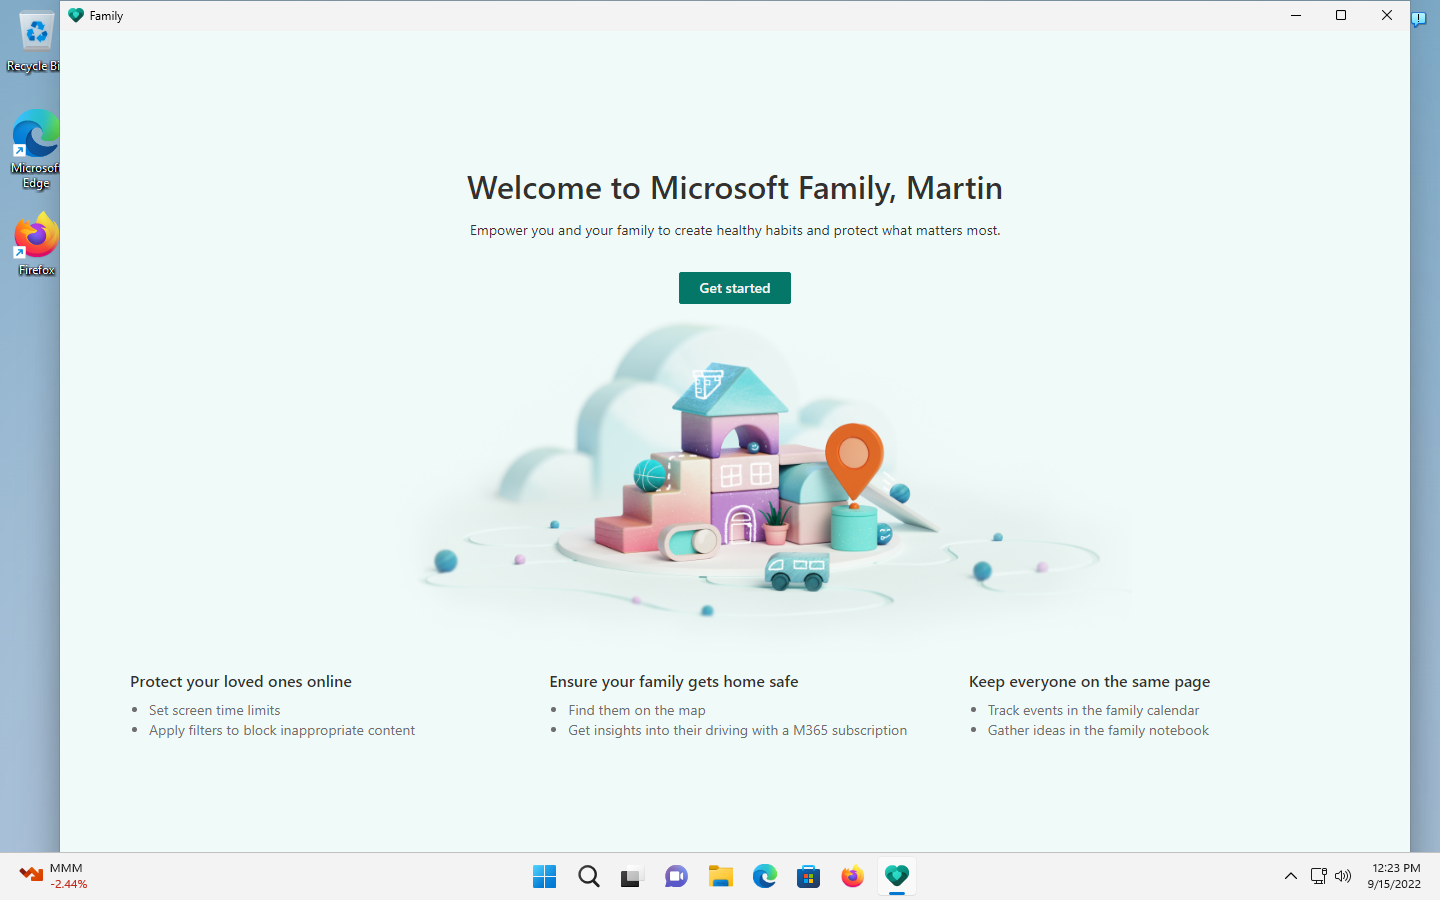Select the Recycle Bin desktop icon
The height and width of the screenshot is (900, 1440).
click(36, 42)
